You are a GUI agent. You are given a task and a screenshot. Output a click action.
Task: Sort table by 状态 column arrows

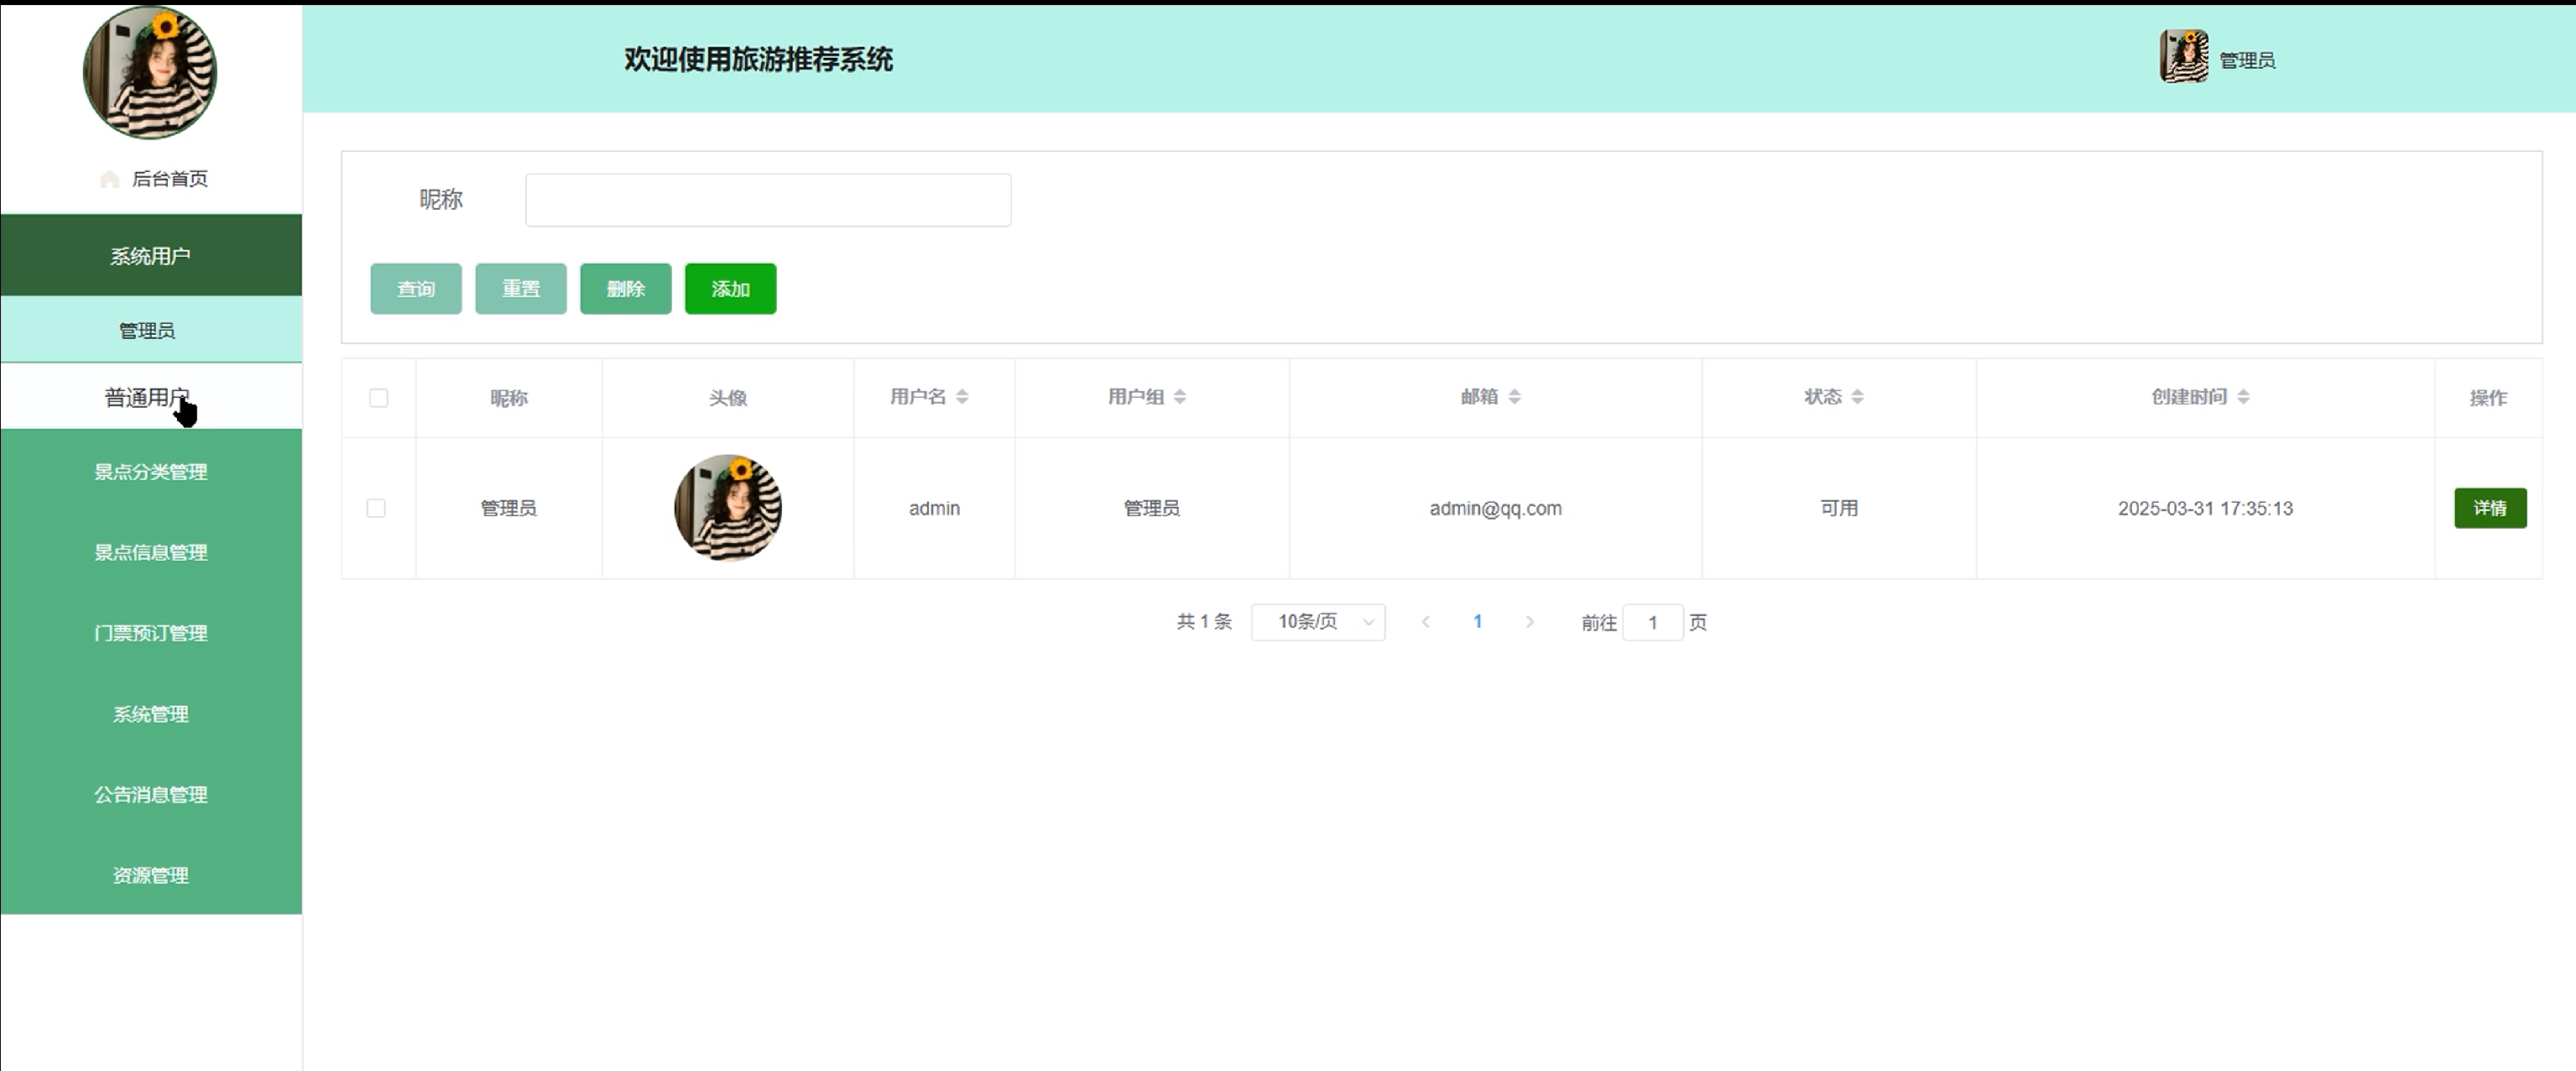click(x=1857, y=397)
